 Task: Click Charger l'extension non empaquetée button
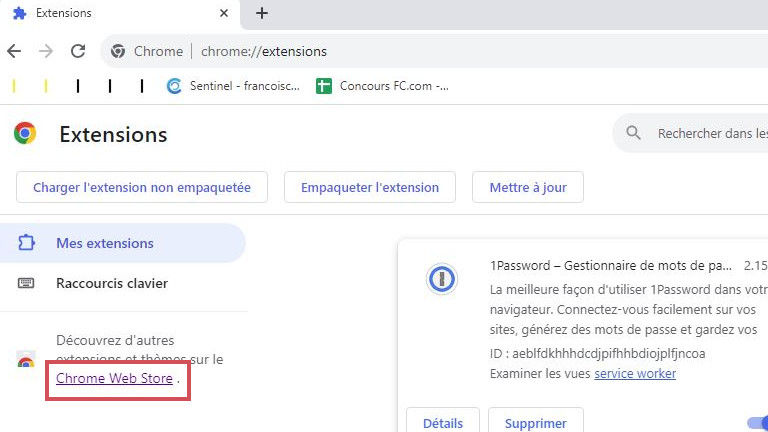tap(141, 187)
